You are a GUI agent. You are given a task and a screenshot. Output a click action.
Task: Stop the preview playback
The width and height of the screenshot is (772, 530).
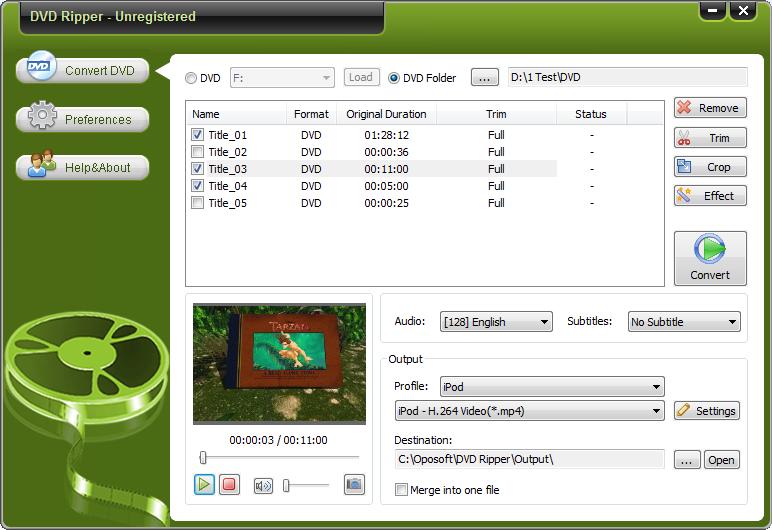coord(229,485)
